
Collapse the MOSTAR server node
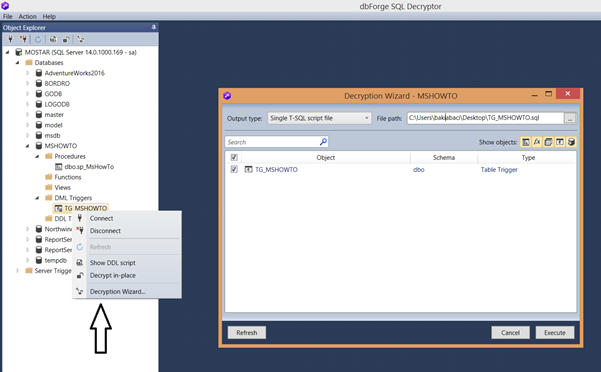coord(8,52)
